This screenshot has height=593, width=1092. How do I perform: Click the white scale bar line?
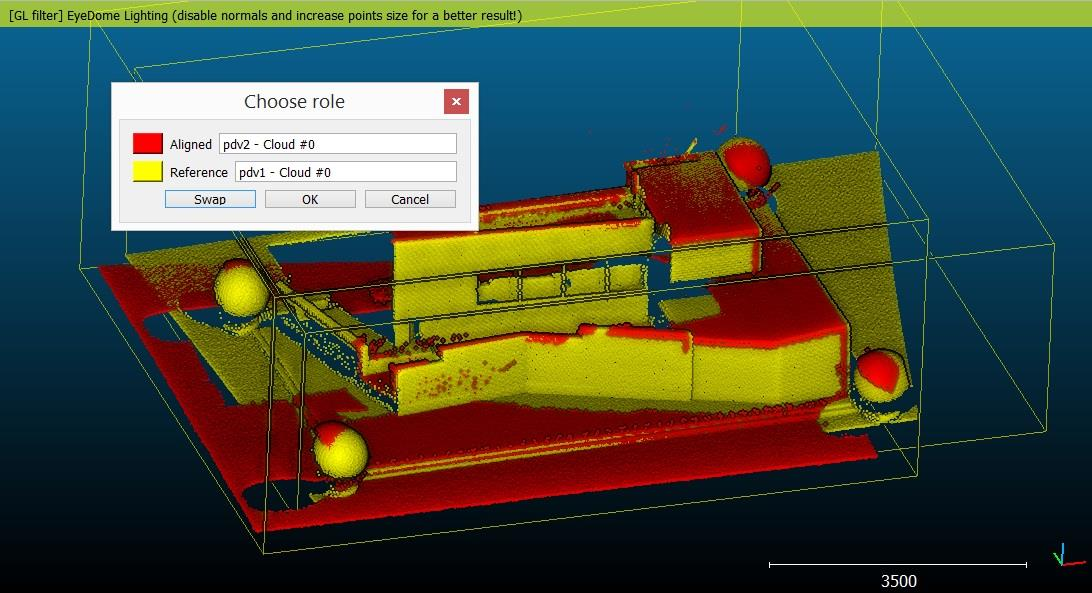[898, 565]
